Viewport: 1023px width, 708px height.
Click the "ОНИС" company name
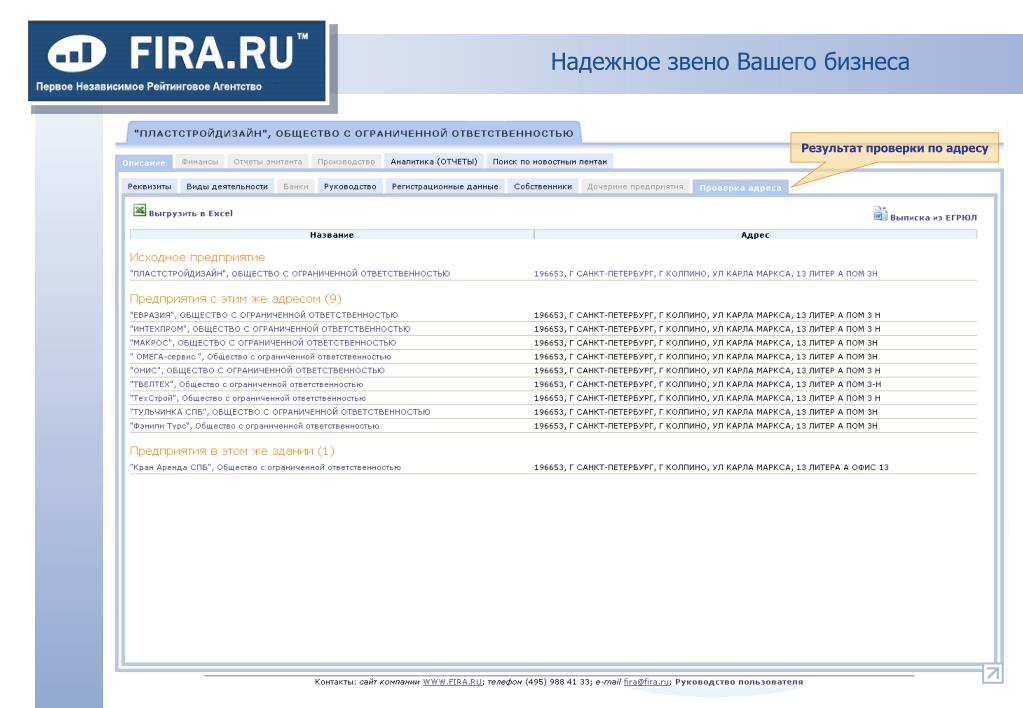257,371
